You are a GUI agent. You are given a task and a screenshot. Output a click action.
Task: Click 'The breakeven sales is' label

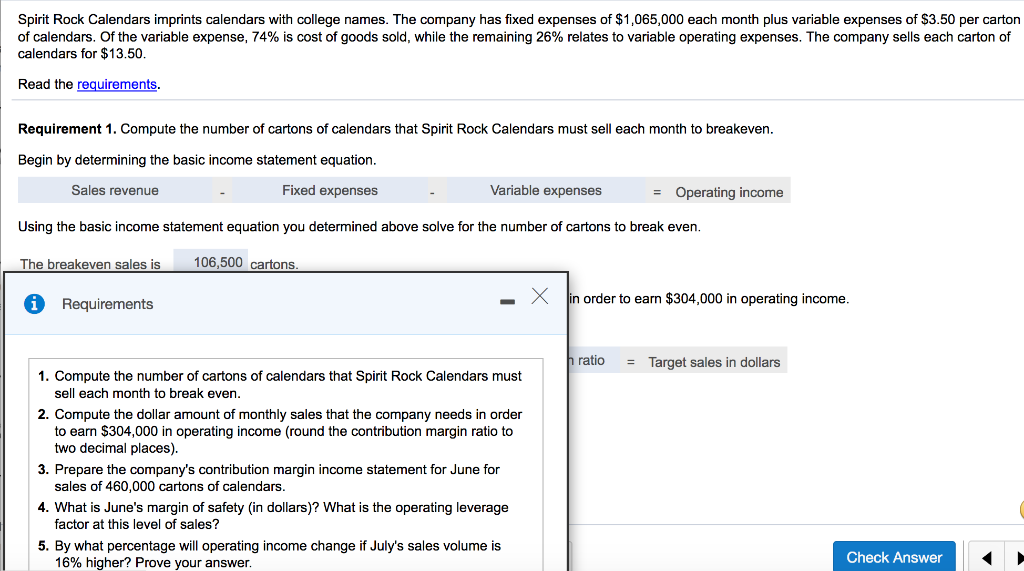pyautogui.click(x=90, y=264)
